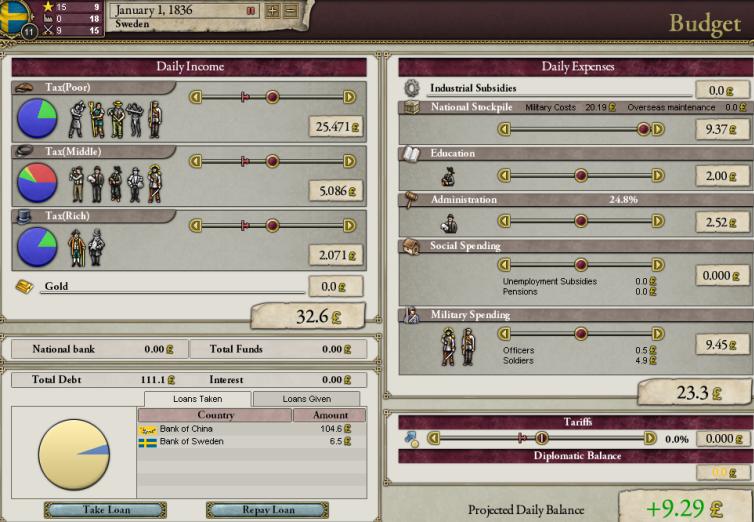Increase poor tax with right arrow
754x522 pixels.
point(350,97)
